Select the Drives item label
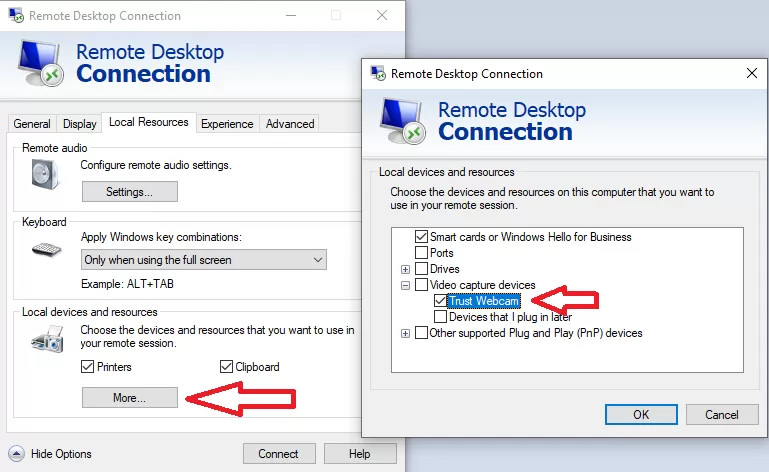This screenshot has width=769, height=472. [445, 269]
